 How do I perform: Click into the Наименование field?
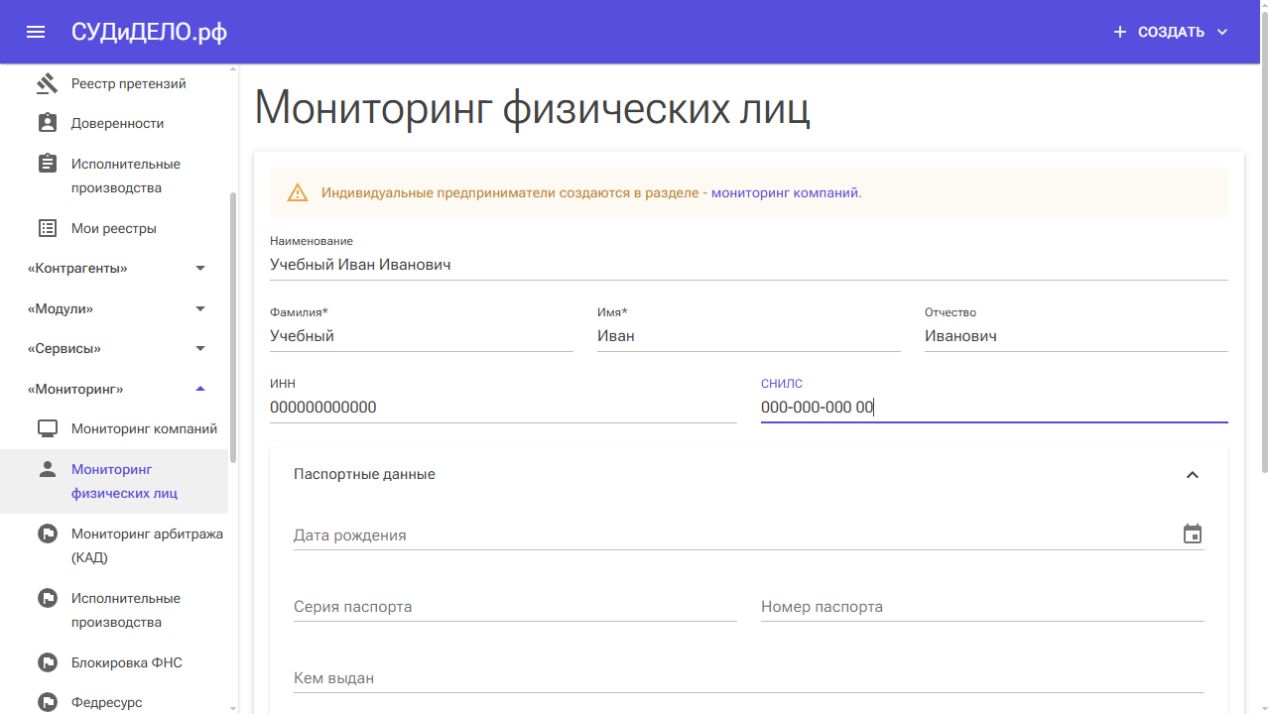click(749, 266)
